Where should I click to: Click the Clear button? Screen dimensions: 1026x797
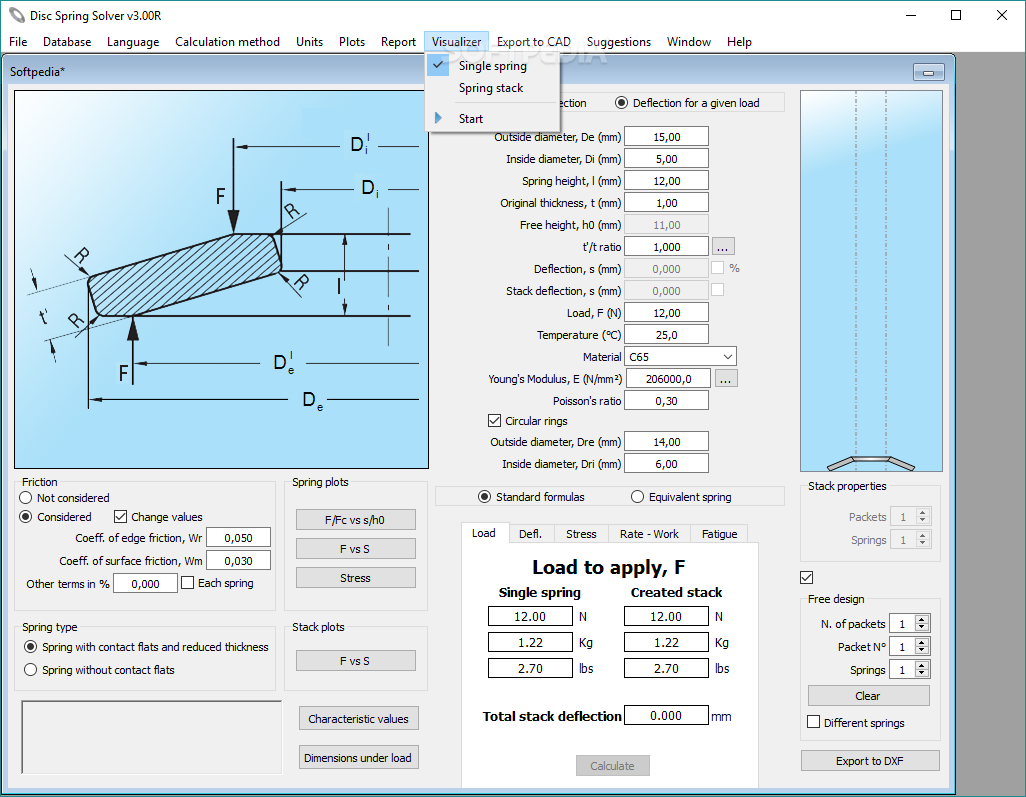868,696
